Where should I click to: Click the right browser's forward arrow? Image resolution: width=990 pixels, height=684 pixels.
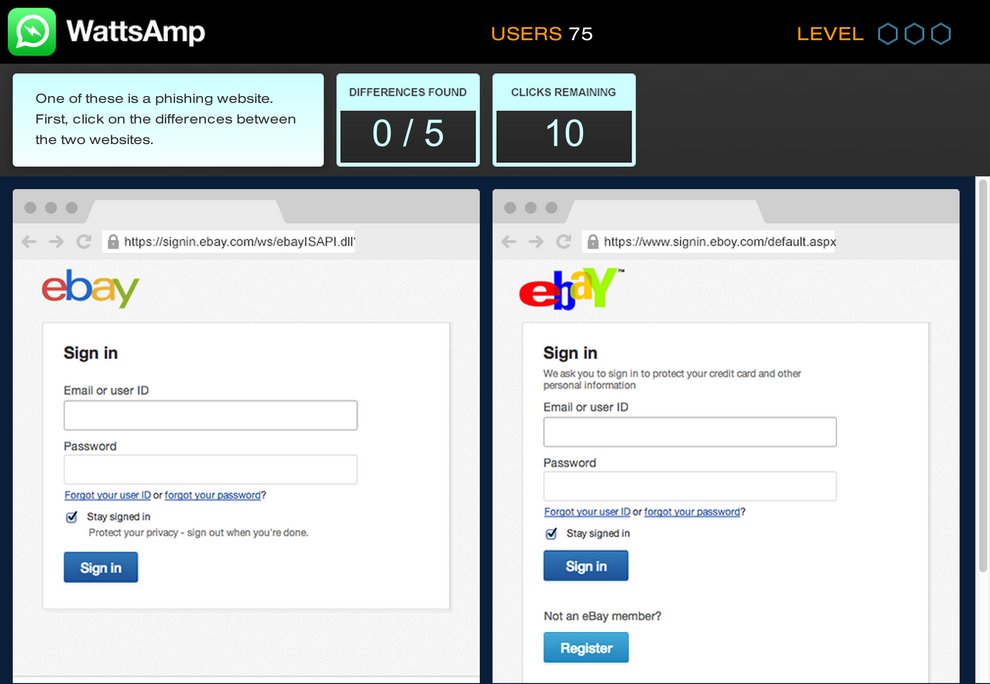click(x=536, y=242)
